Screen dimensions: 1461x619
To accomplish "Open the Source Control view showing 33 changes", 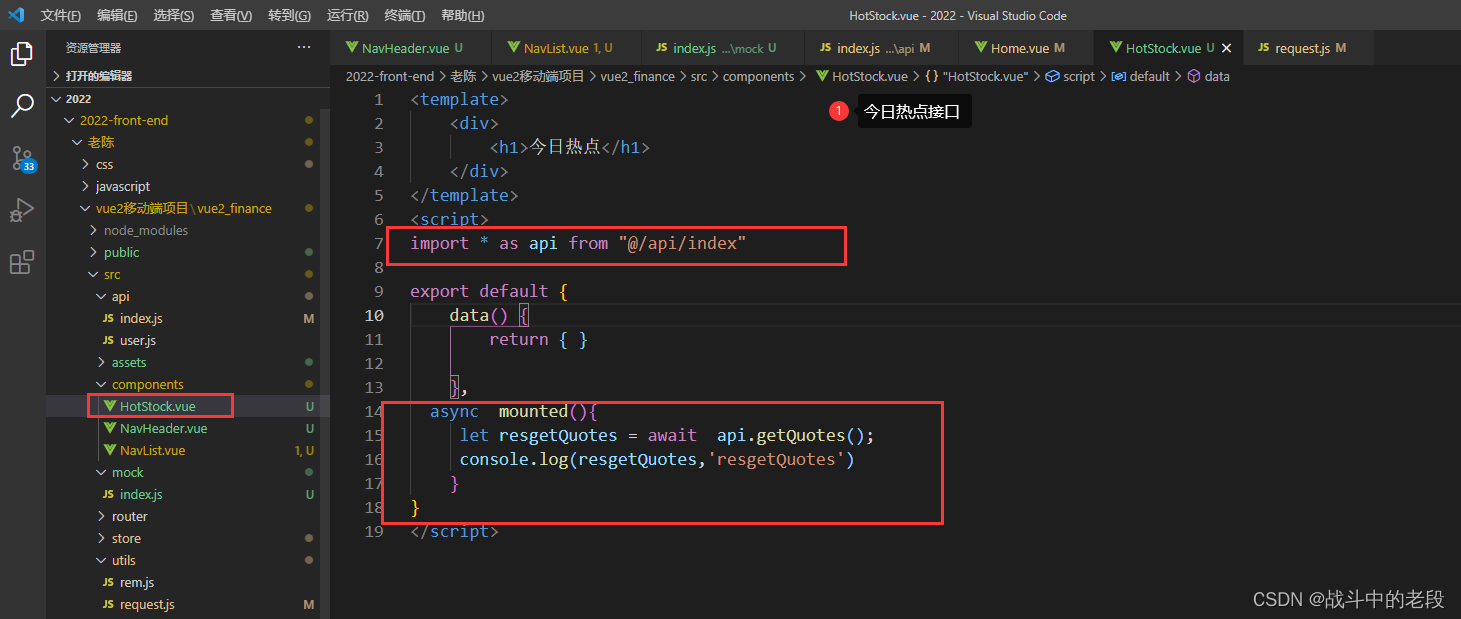I will tap(22, 158).
